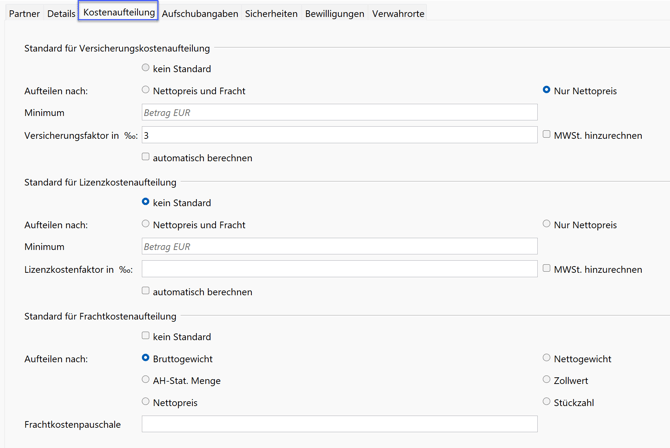Click the Versicherungsfaktor input field
Viewport: 670px width, 448px height.
[339, 135]
